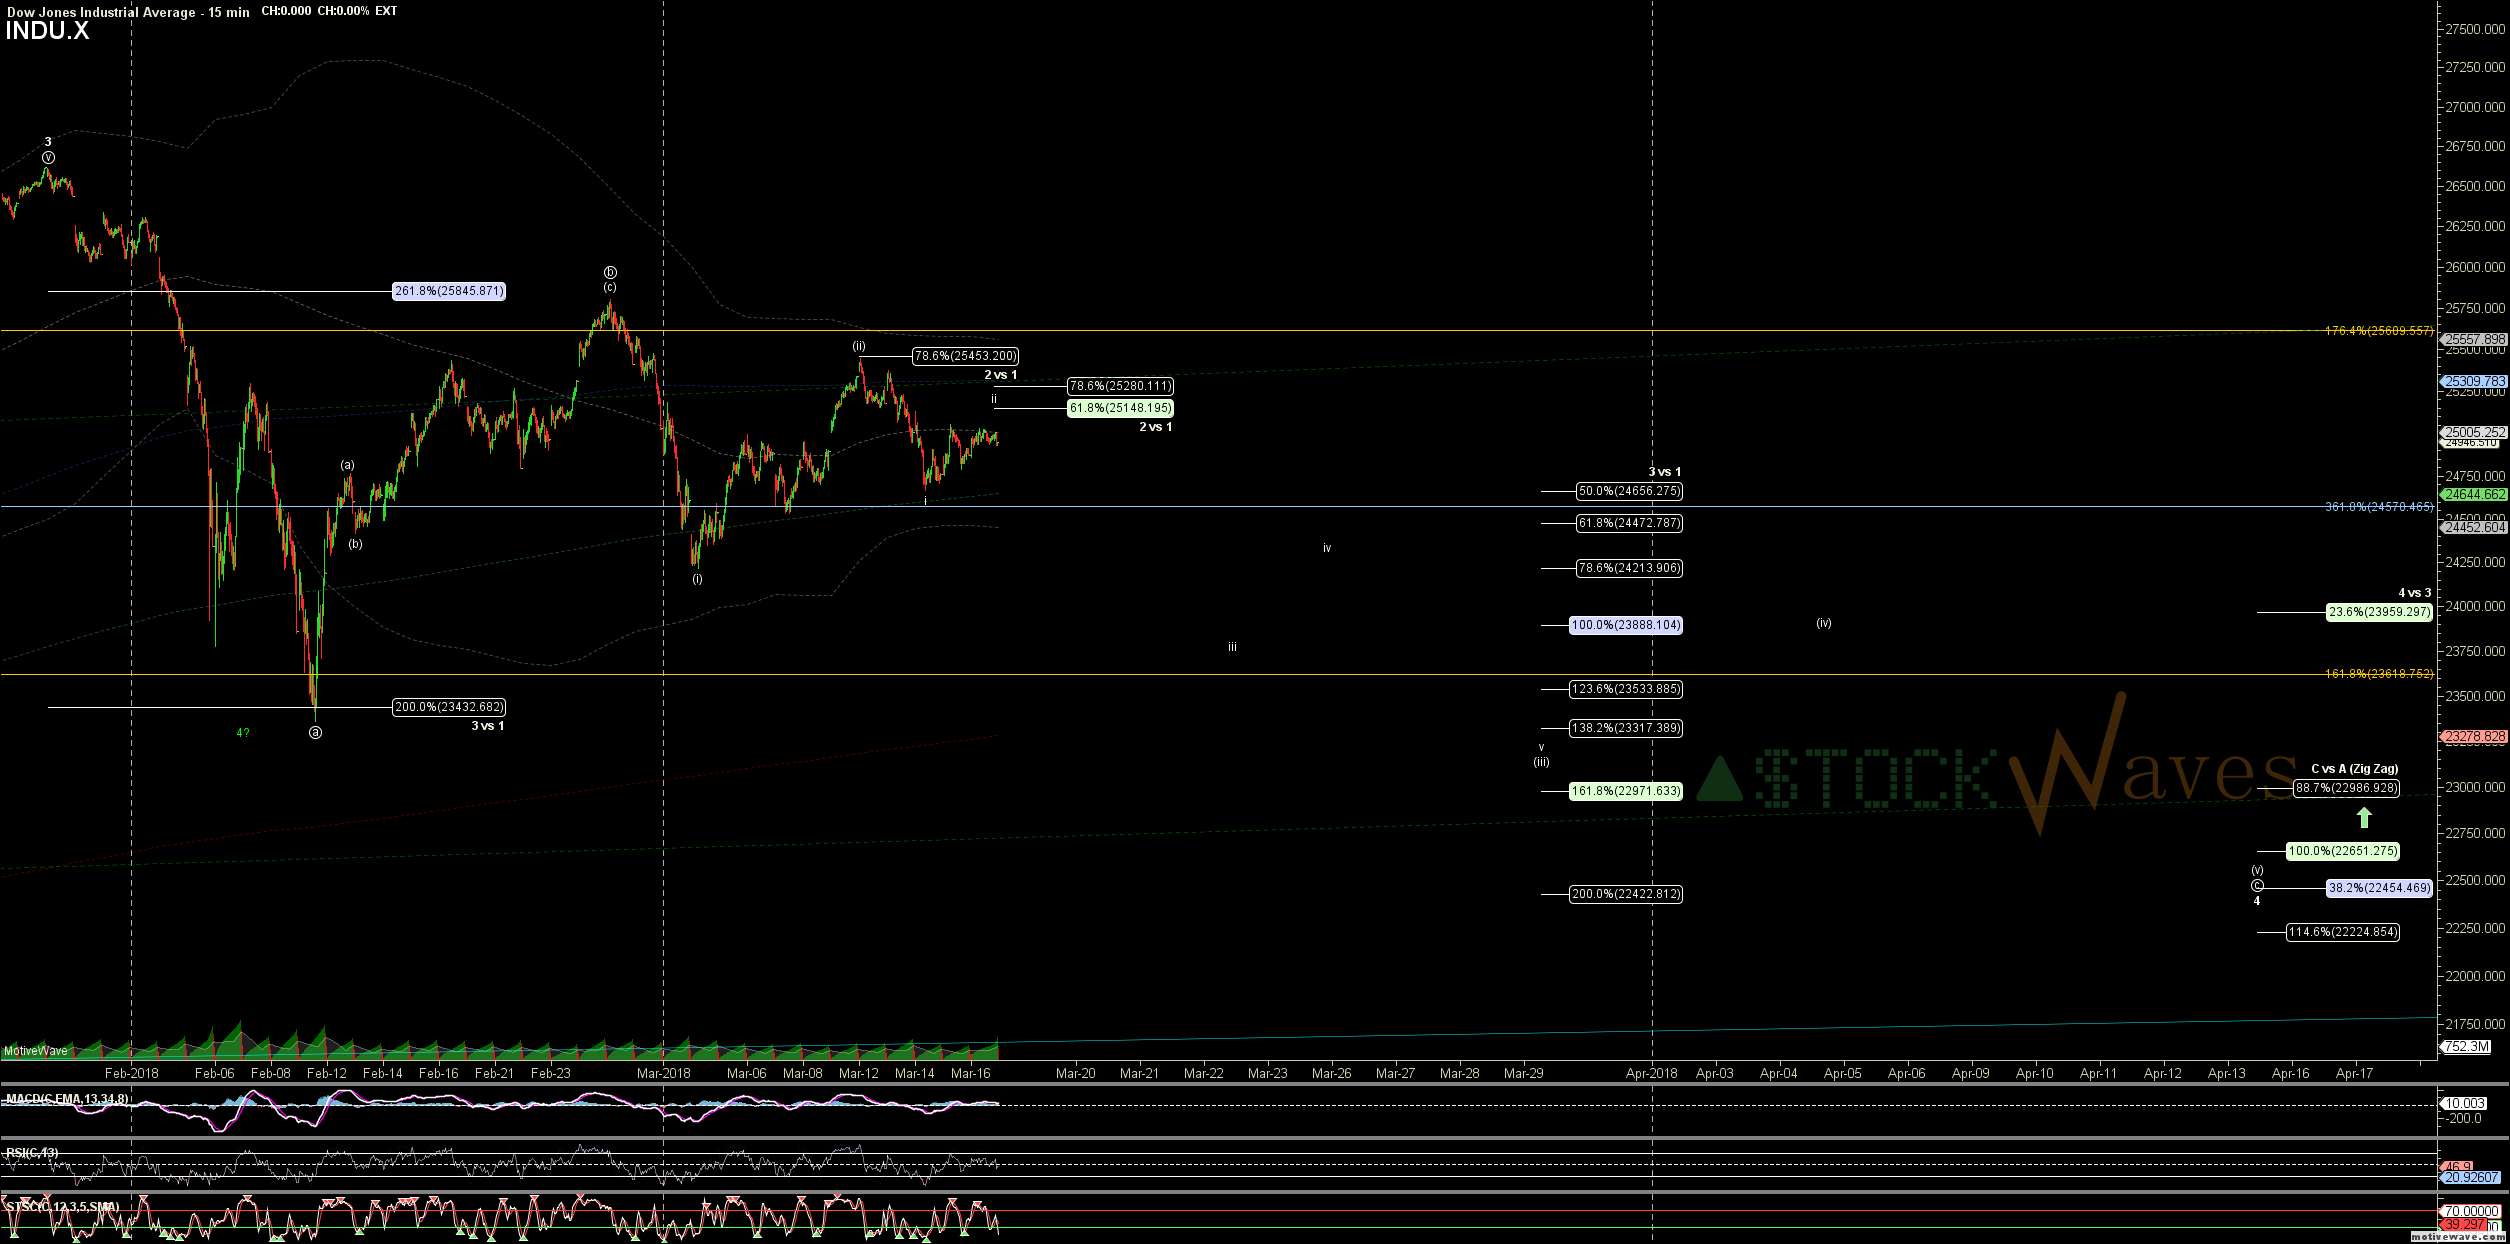This screenshot has width=2510, height=1244.
Task: Click the orange 161.8%(23618.752) line label
Action: pos(2379,674)
